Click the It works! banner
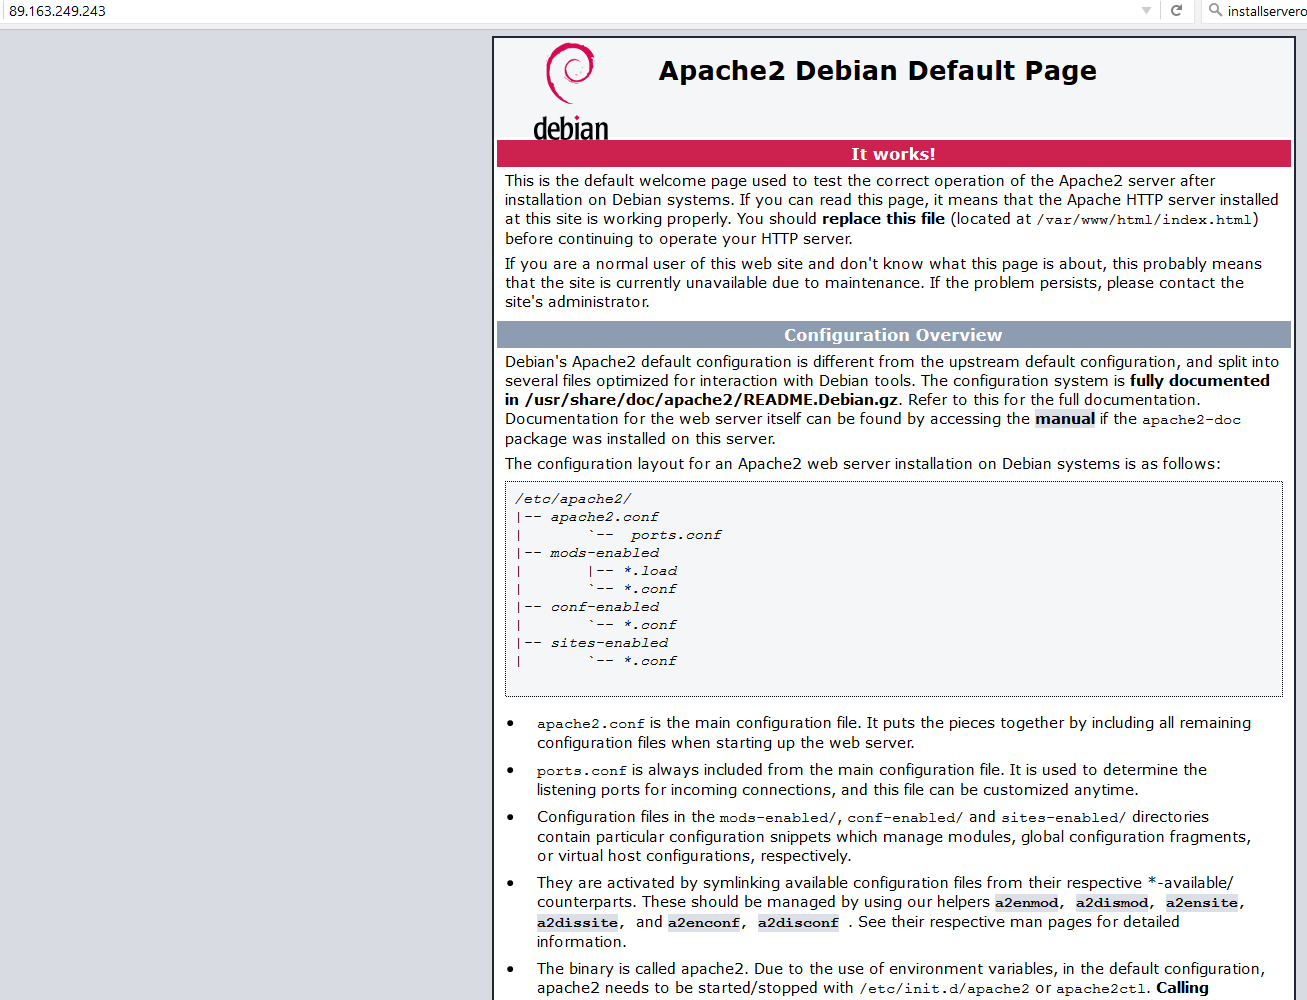This screenshot has width=1307, height=1000. coord(893,154)
